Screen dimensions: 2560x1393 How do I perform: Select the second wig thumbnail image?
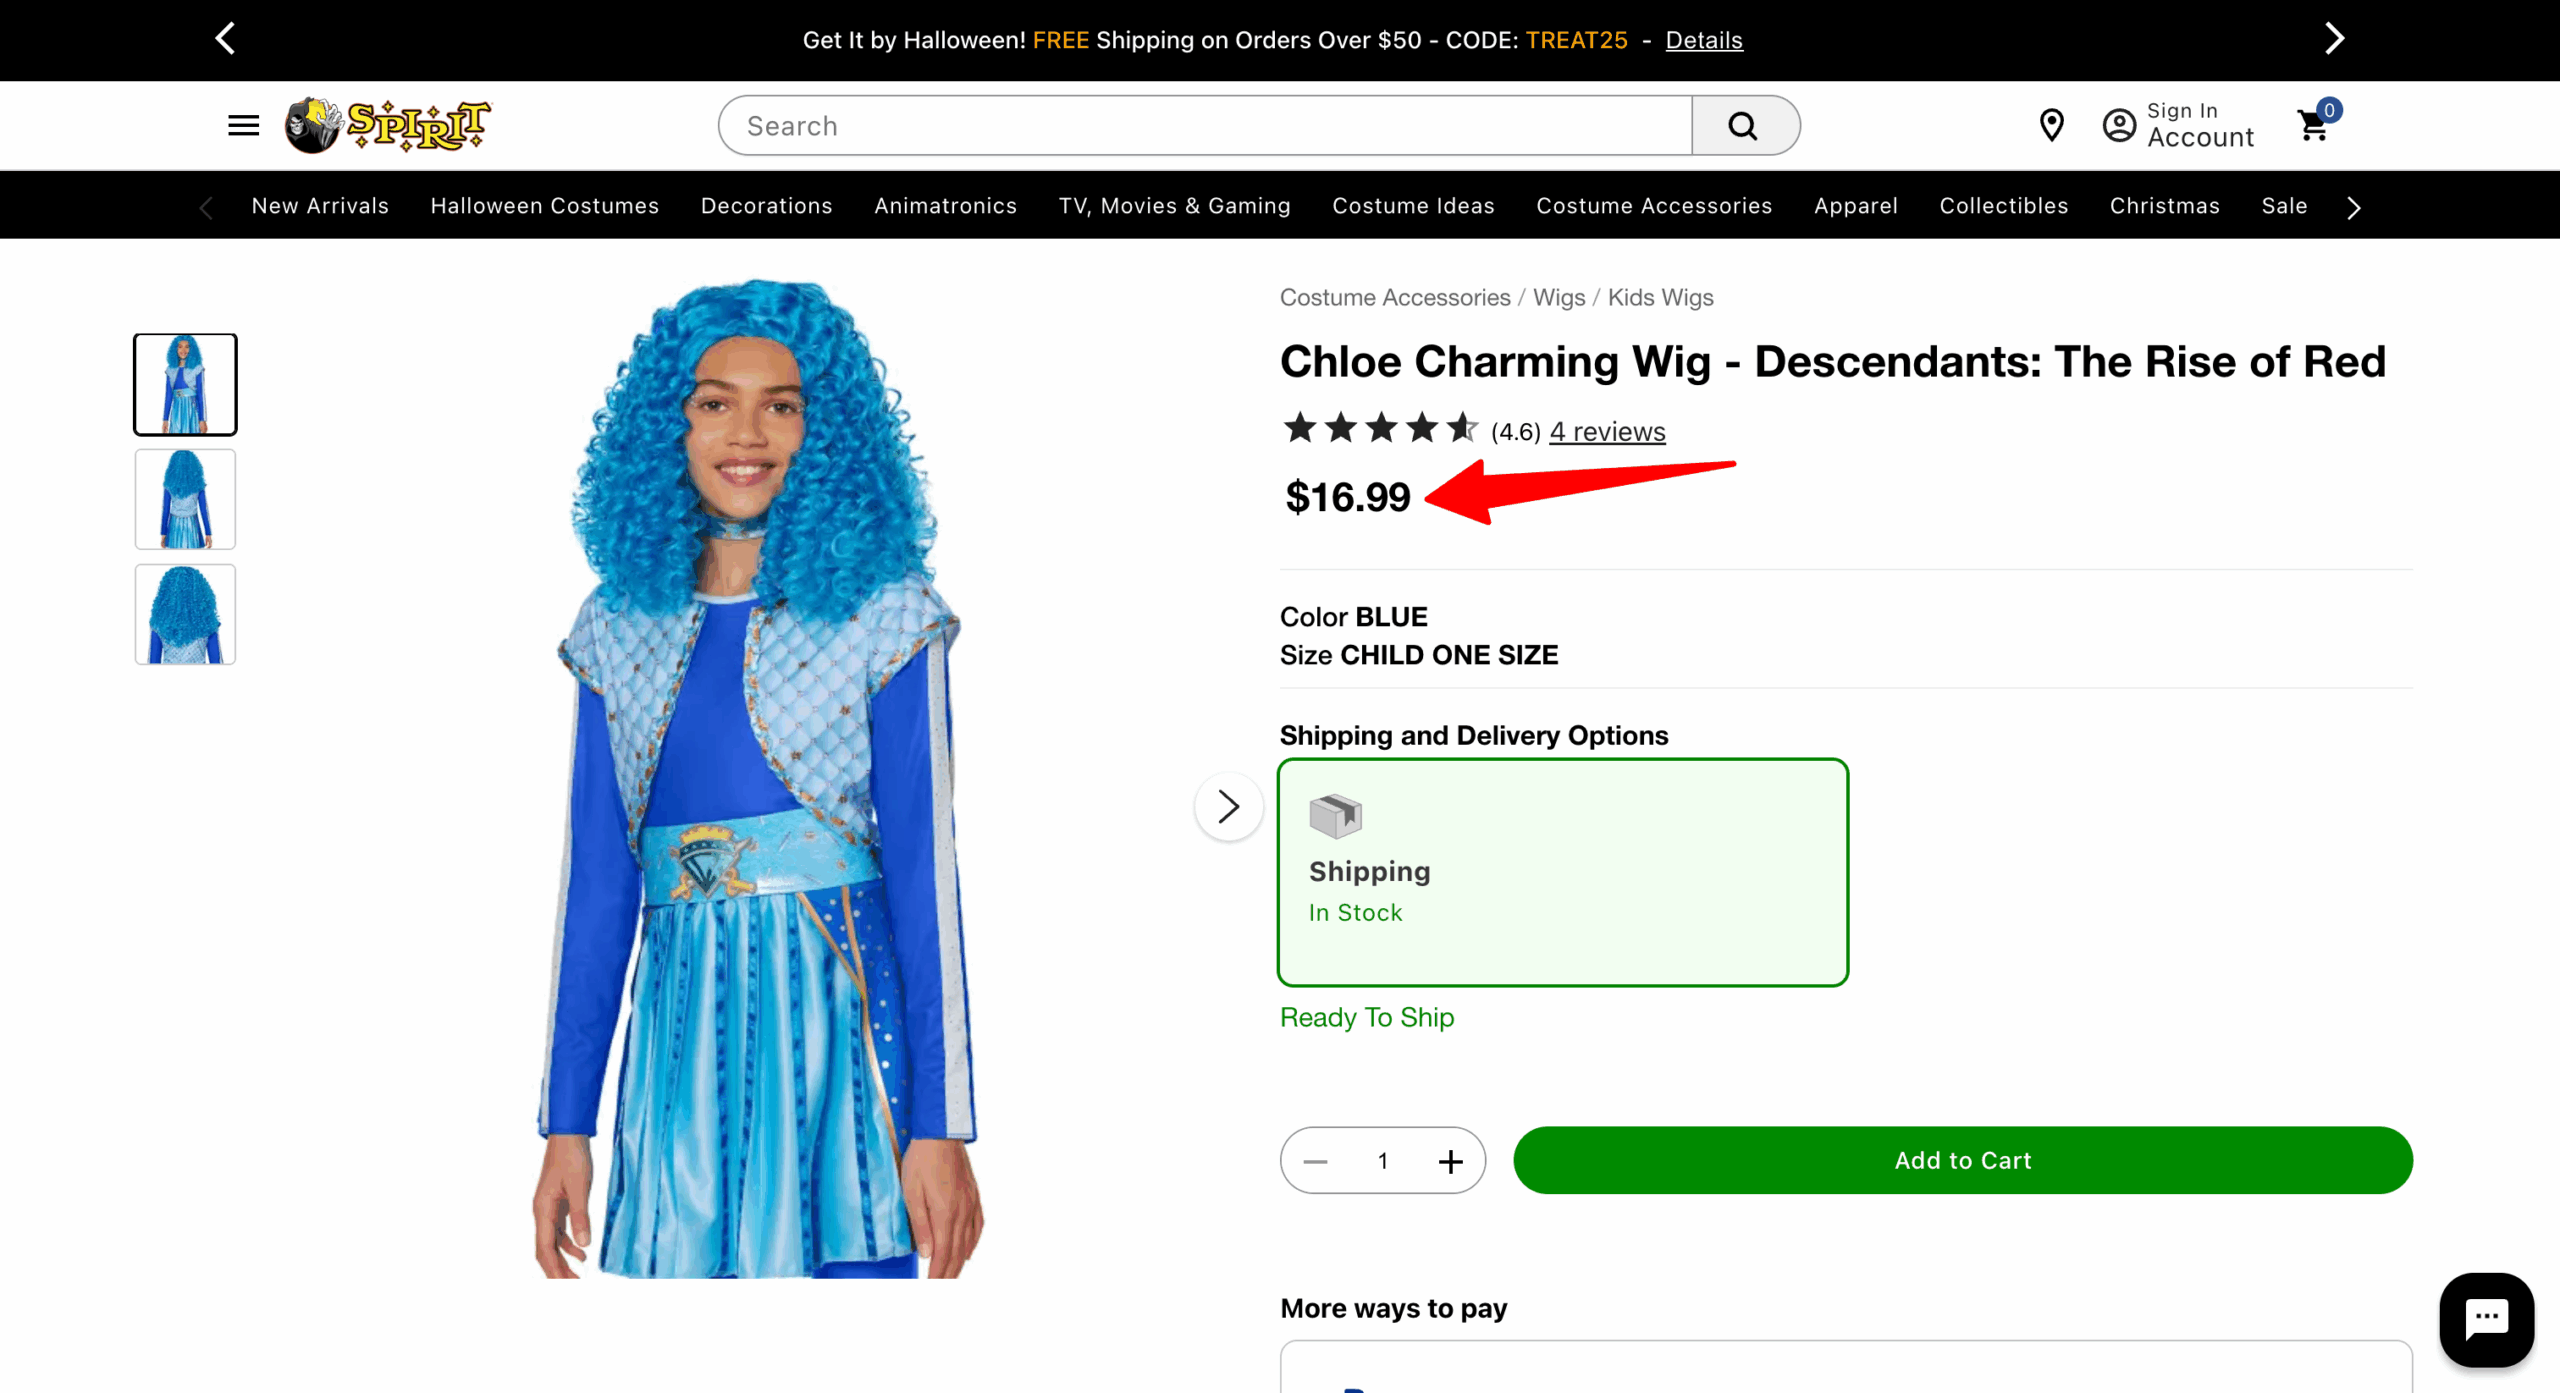[185, 499]
